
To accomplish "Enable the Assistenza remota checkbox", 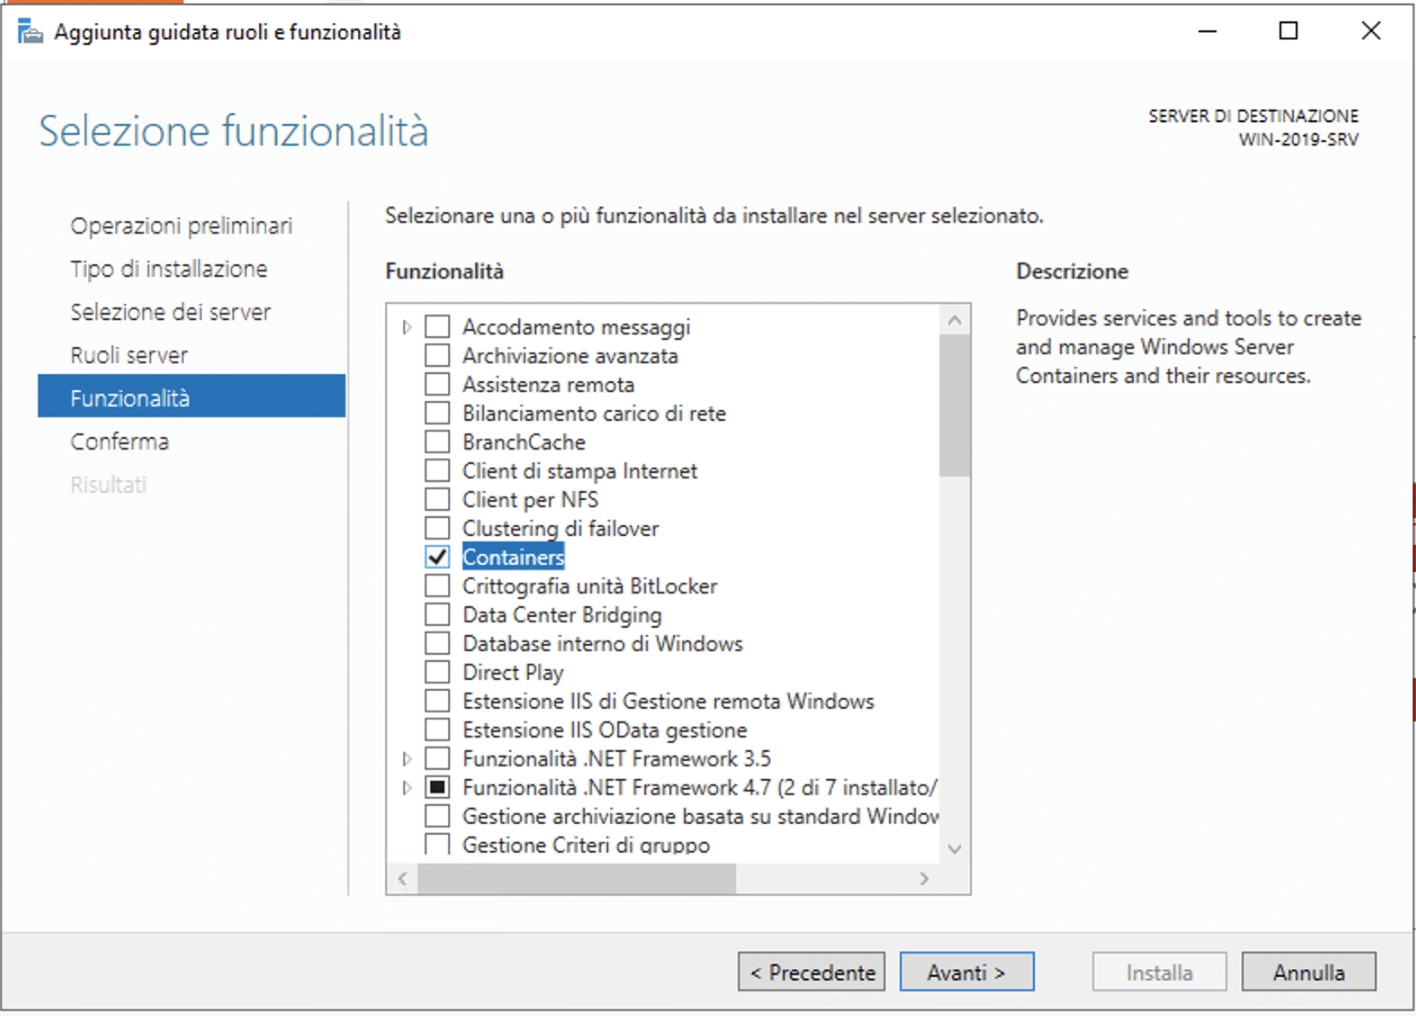I will click(x=437, y=385).
